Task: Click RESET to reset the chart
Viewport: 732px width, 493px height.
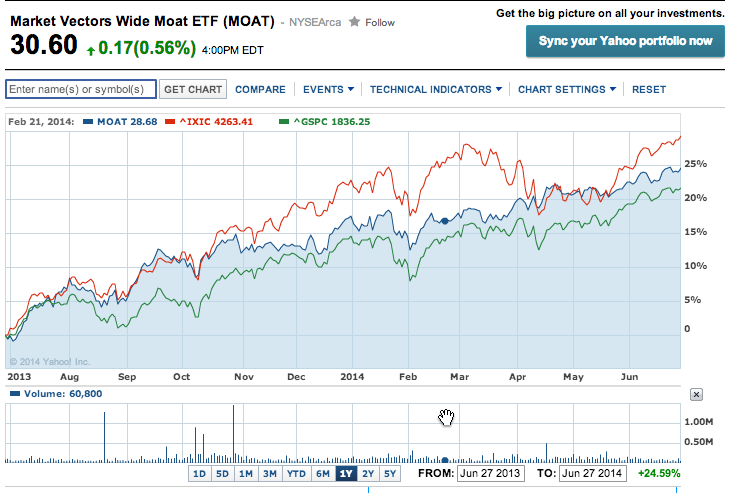Action: [x=649, y=89]
